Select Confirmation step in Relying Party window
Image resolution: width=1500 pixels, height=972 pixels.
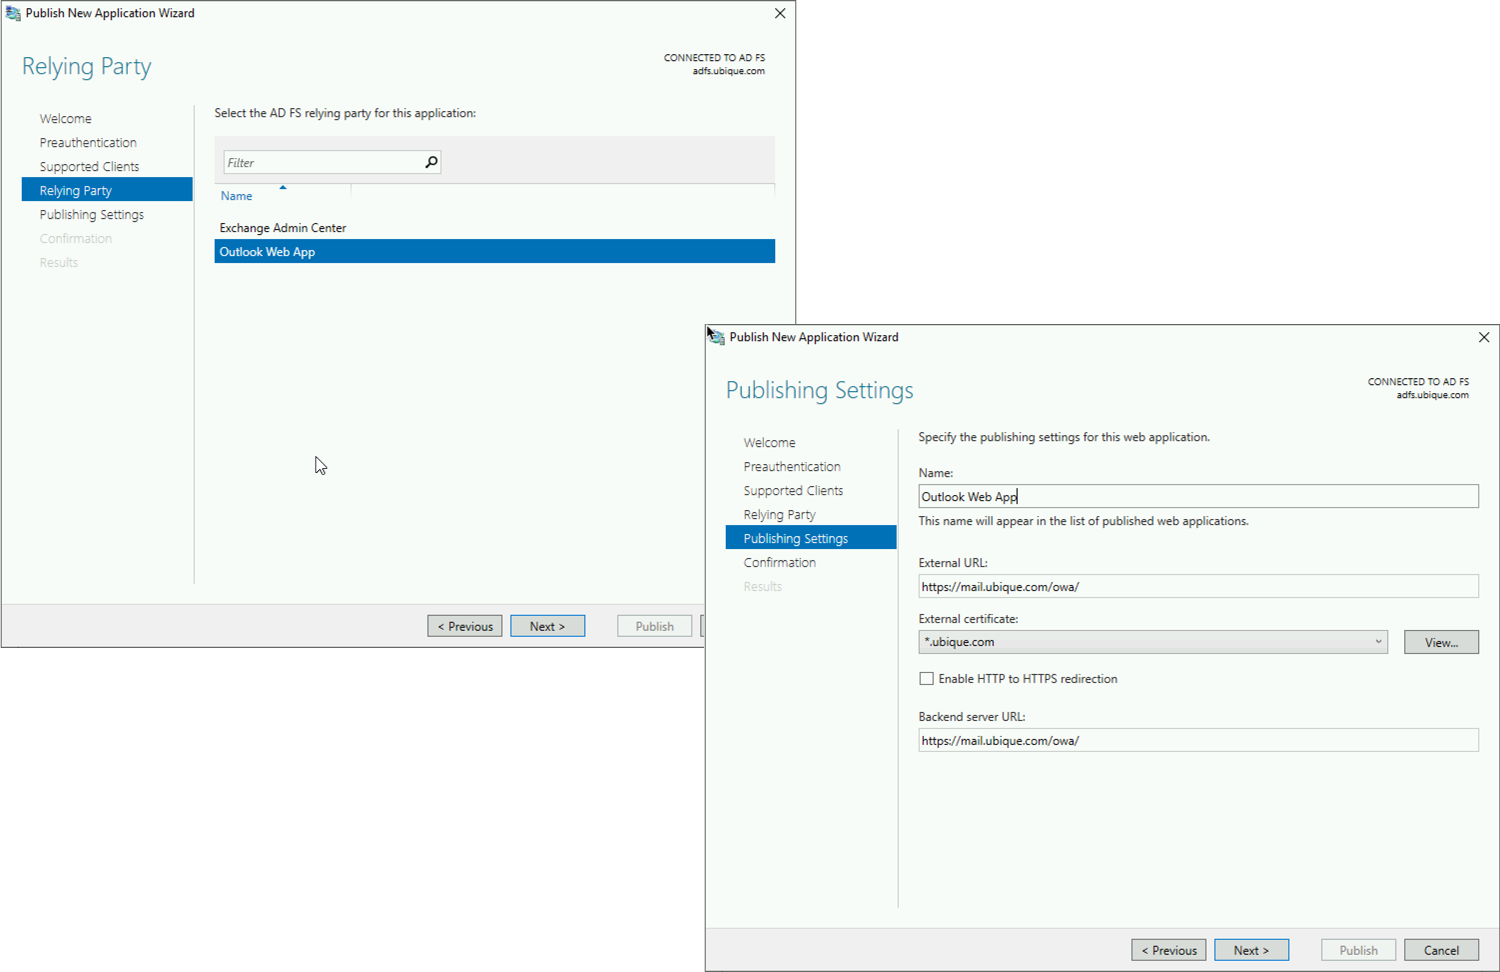click(76, 238)
